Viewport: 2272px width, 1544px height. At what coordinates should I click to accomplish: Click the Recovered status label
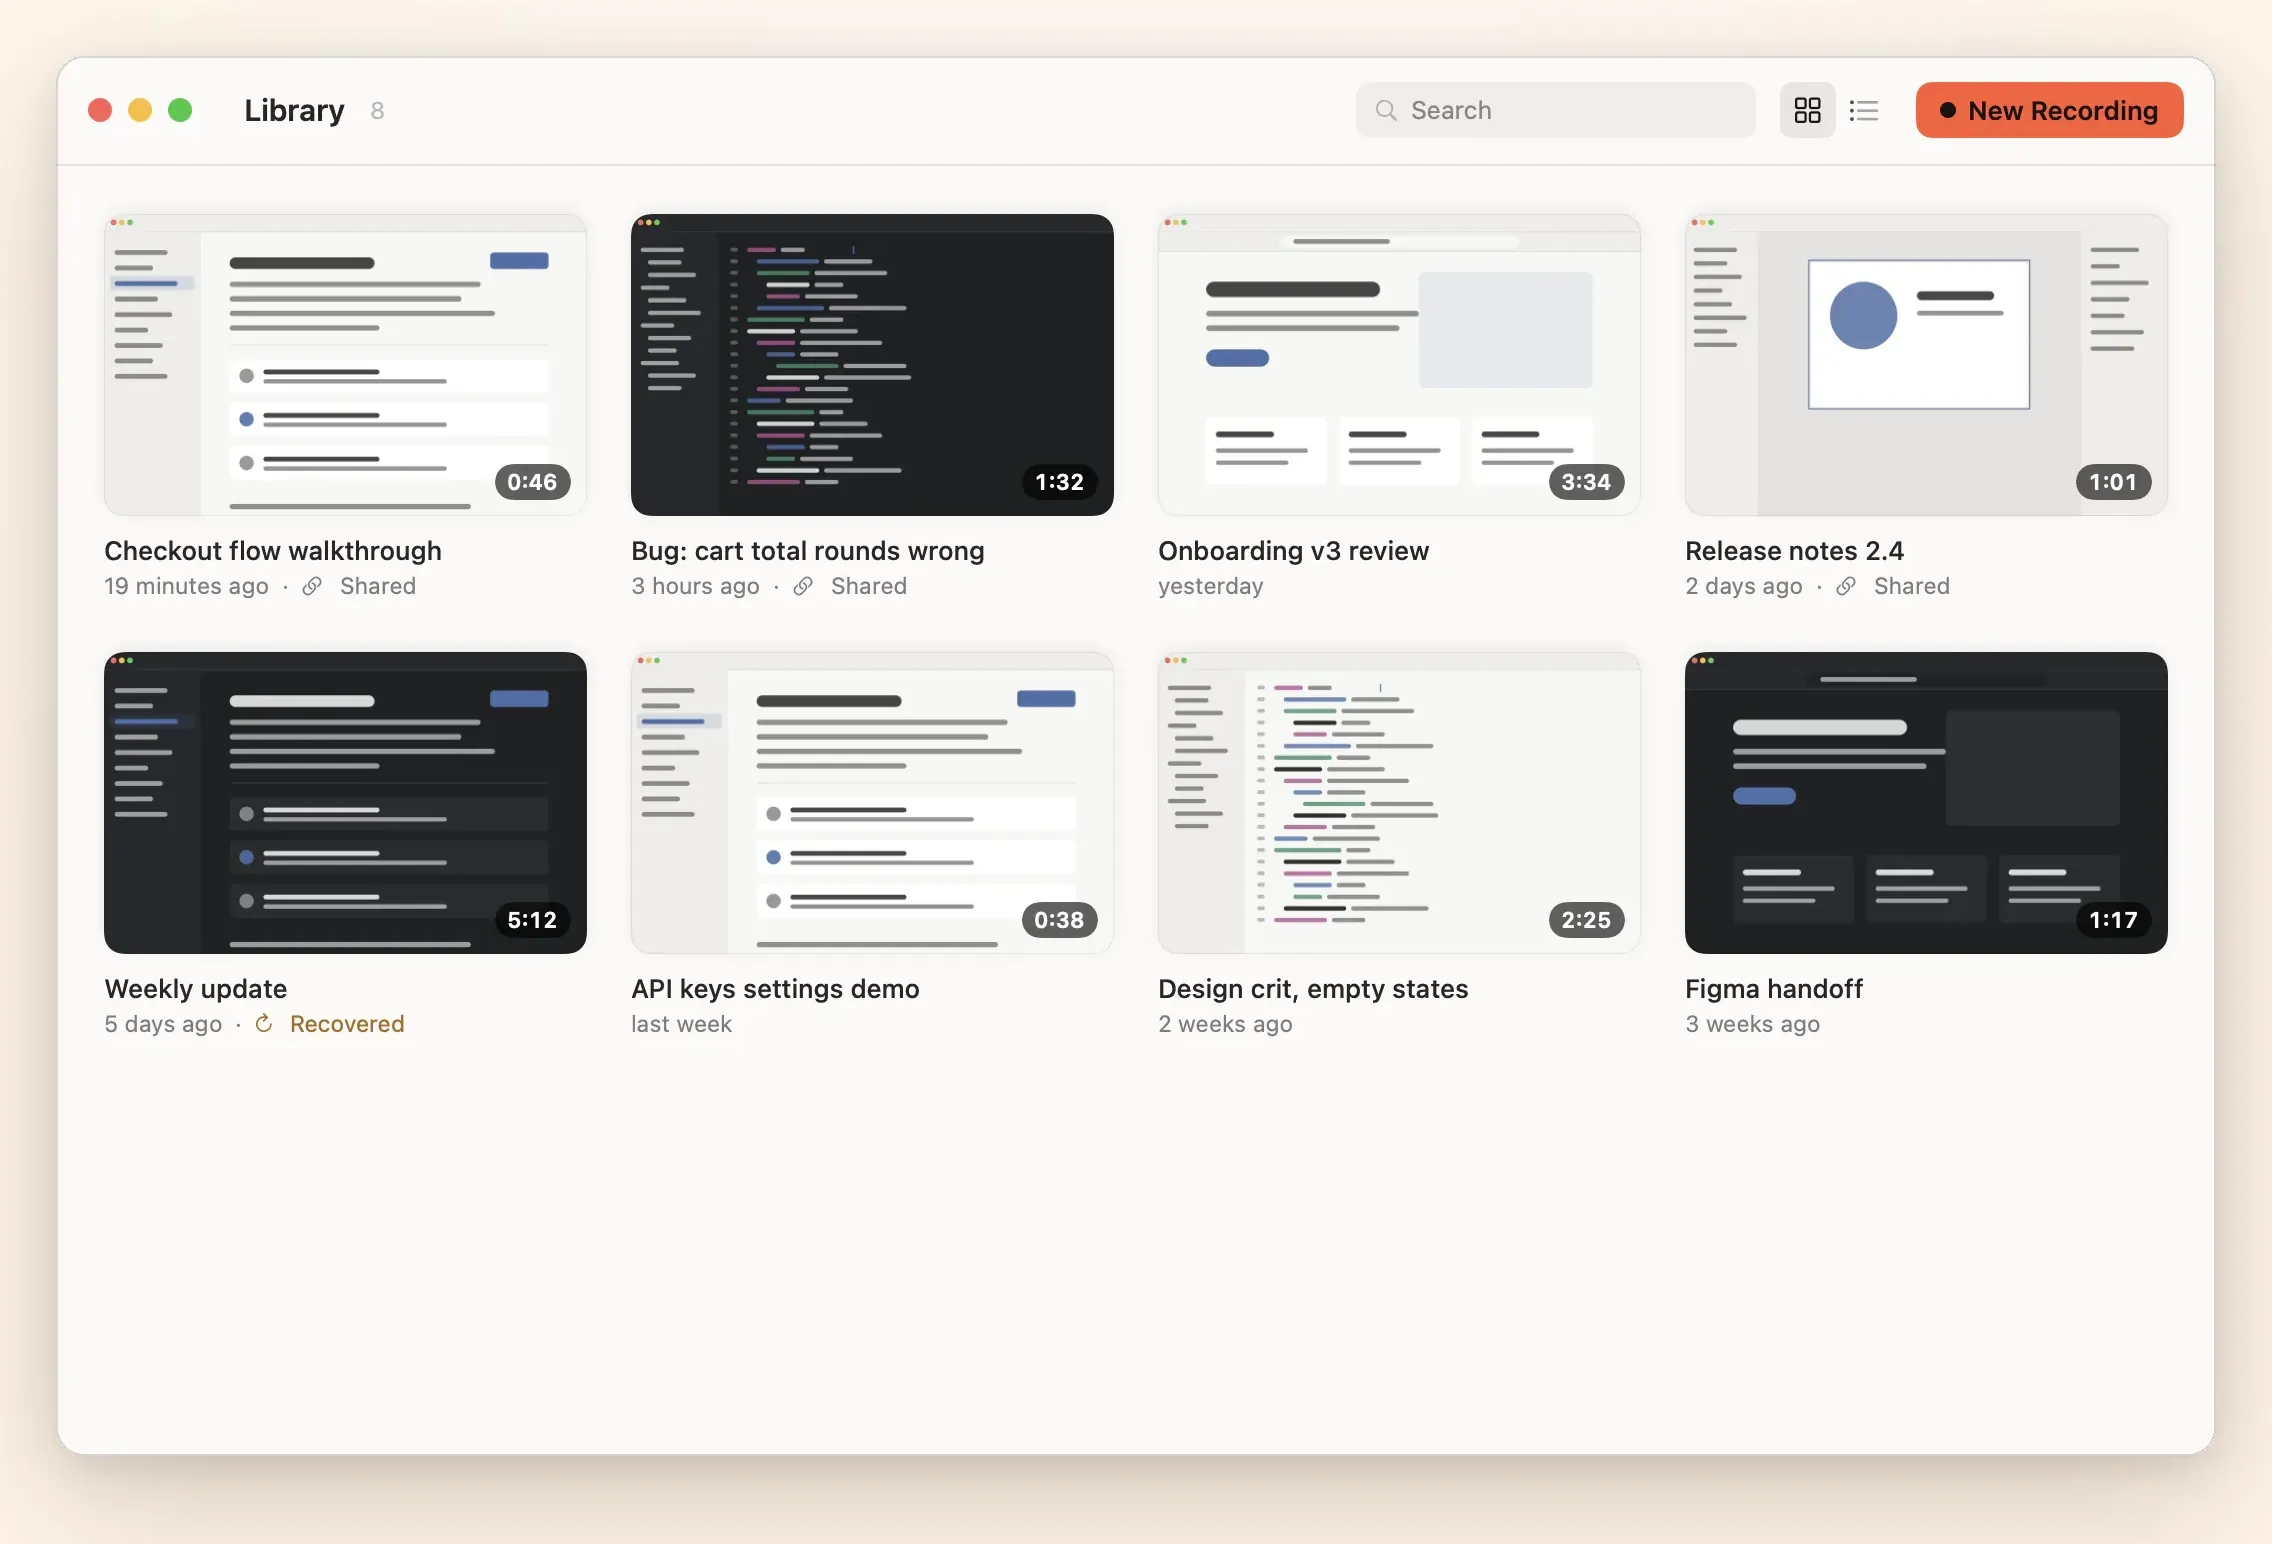[347, 1024]
